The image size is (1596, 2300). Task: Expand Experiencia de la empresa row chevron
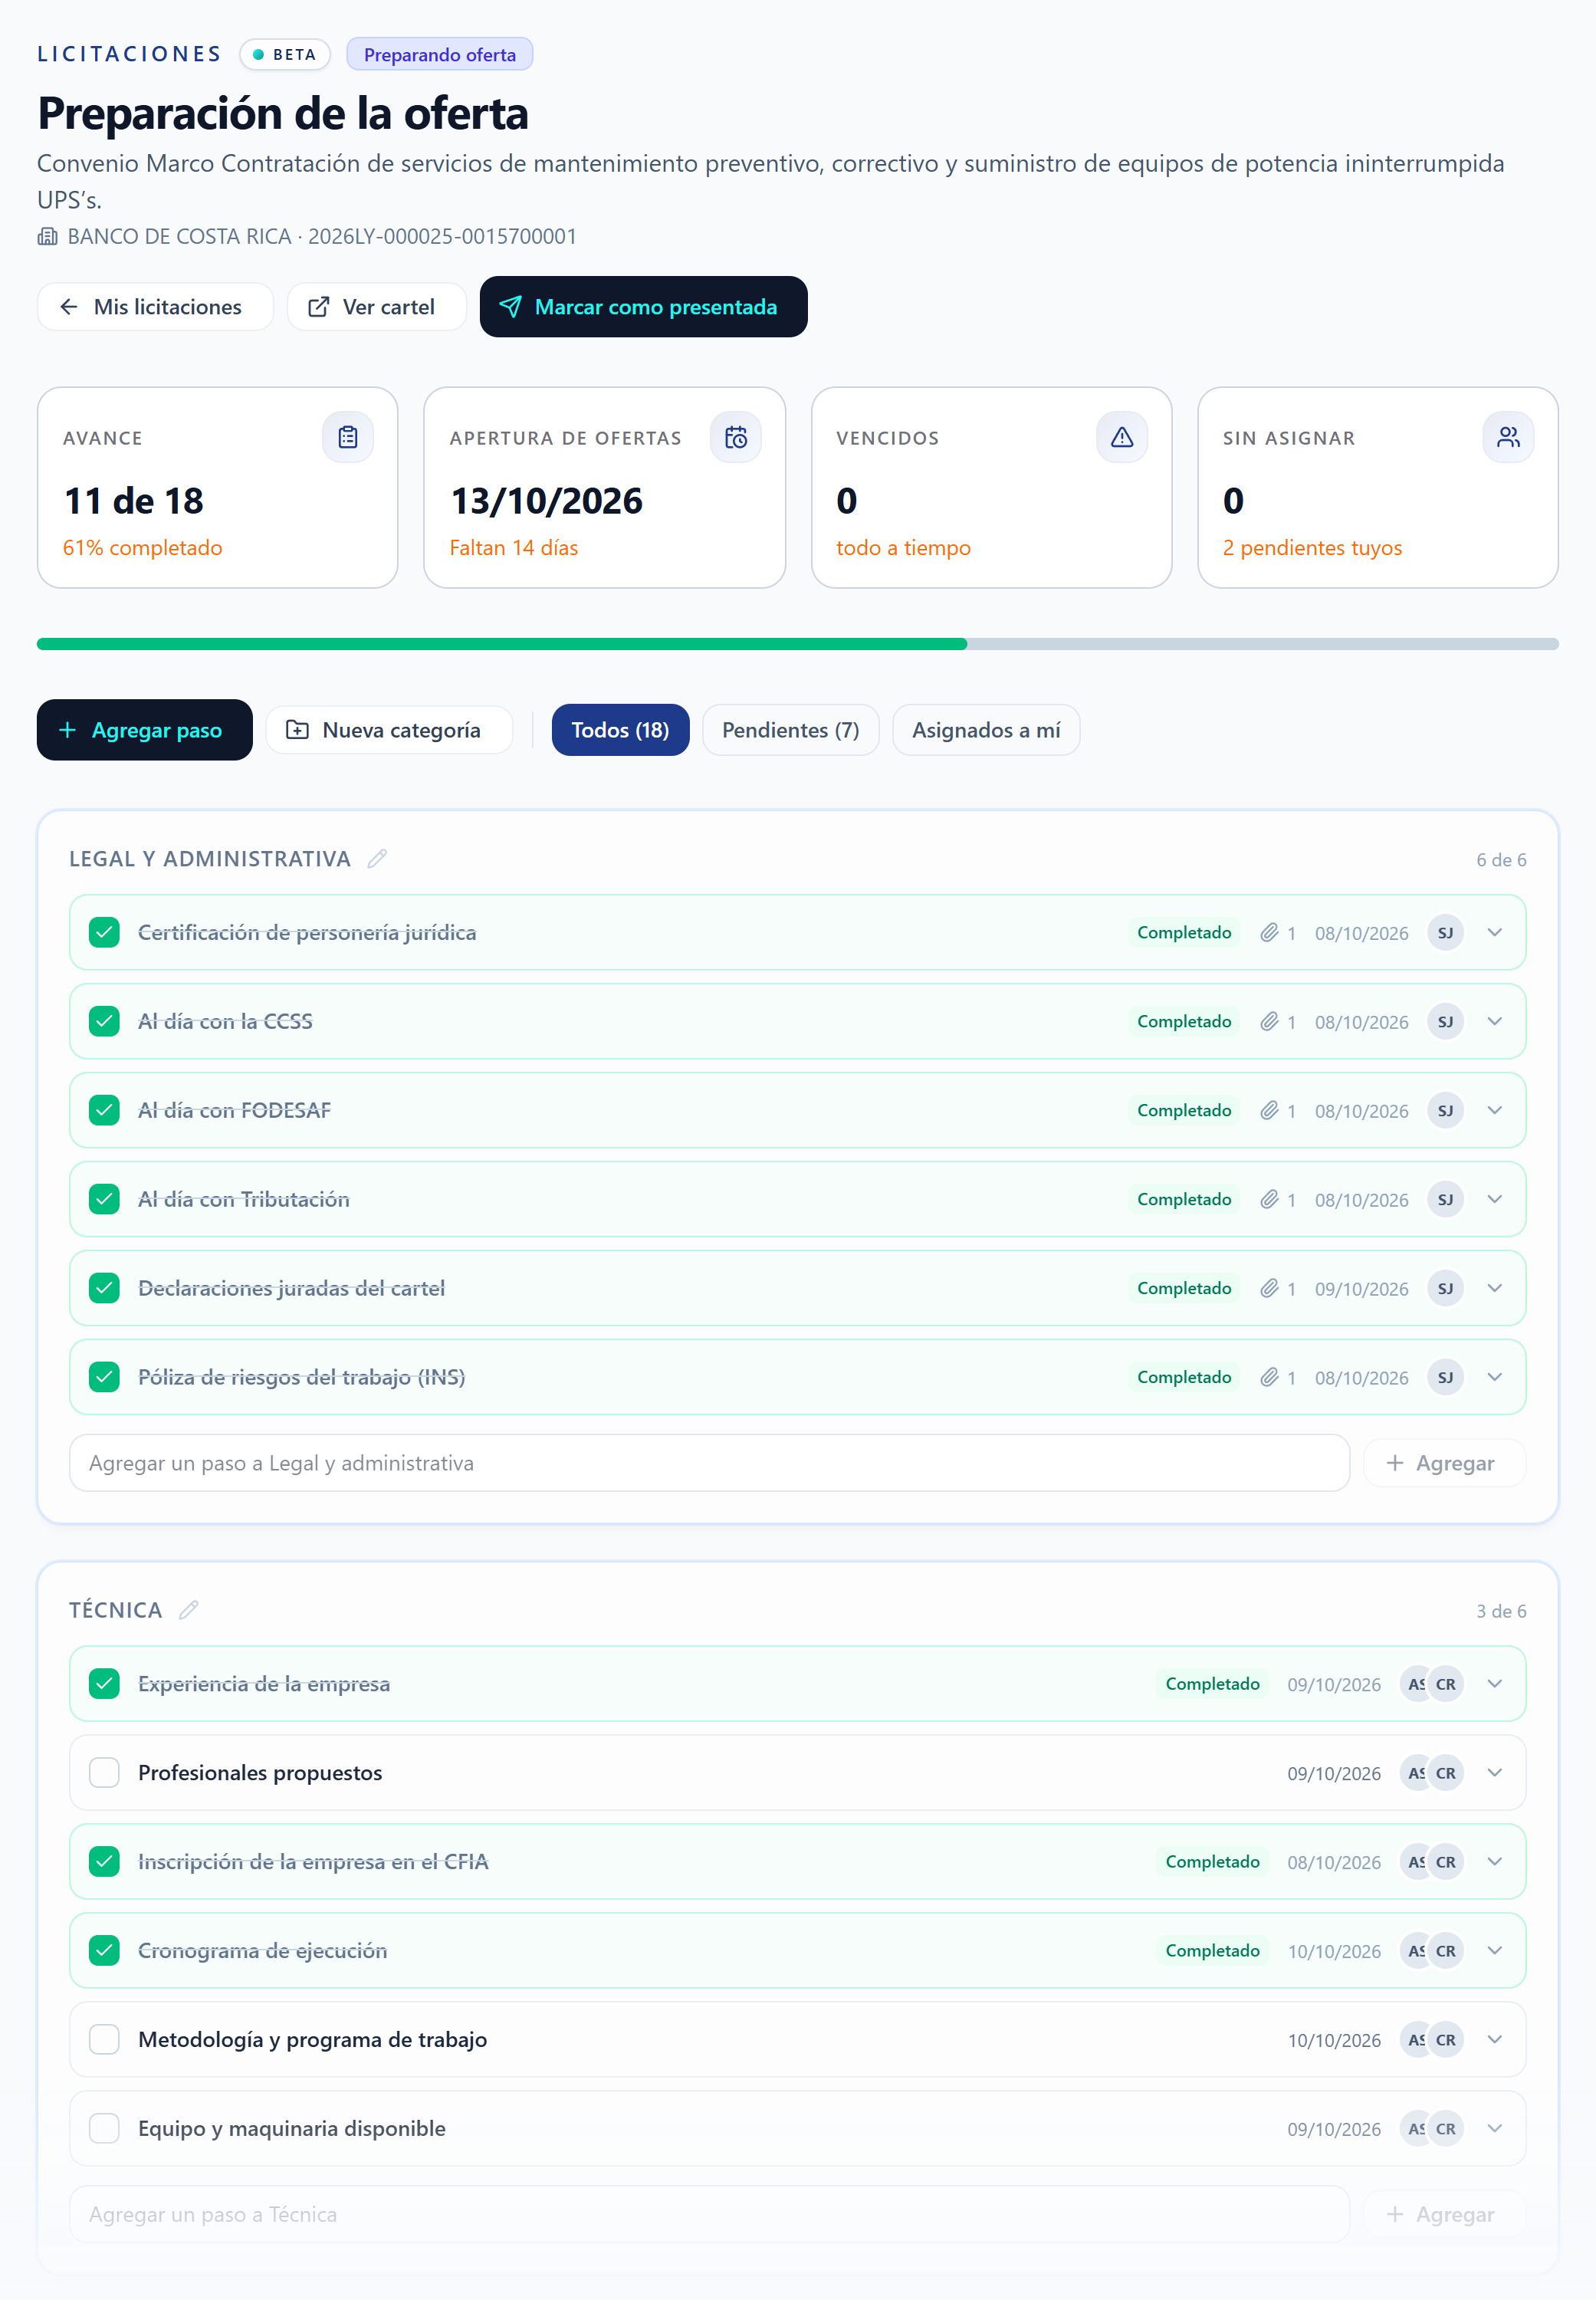click(1494, 1684)
